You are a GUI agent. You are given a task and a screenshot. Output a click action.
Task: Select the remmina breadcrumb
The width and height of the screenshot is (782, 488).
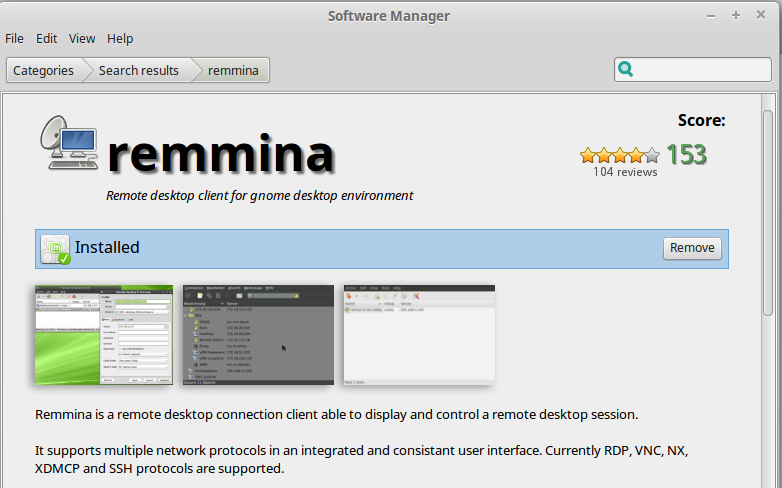[x=233, y=70]
